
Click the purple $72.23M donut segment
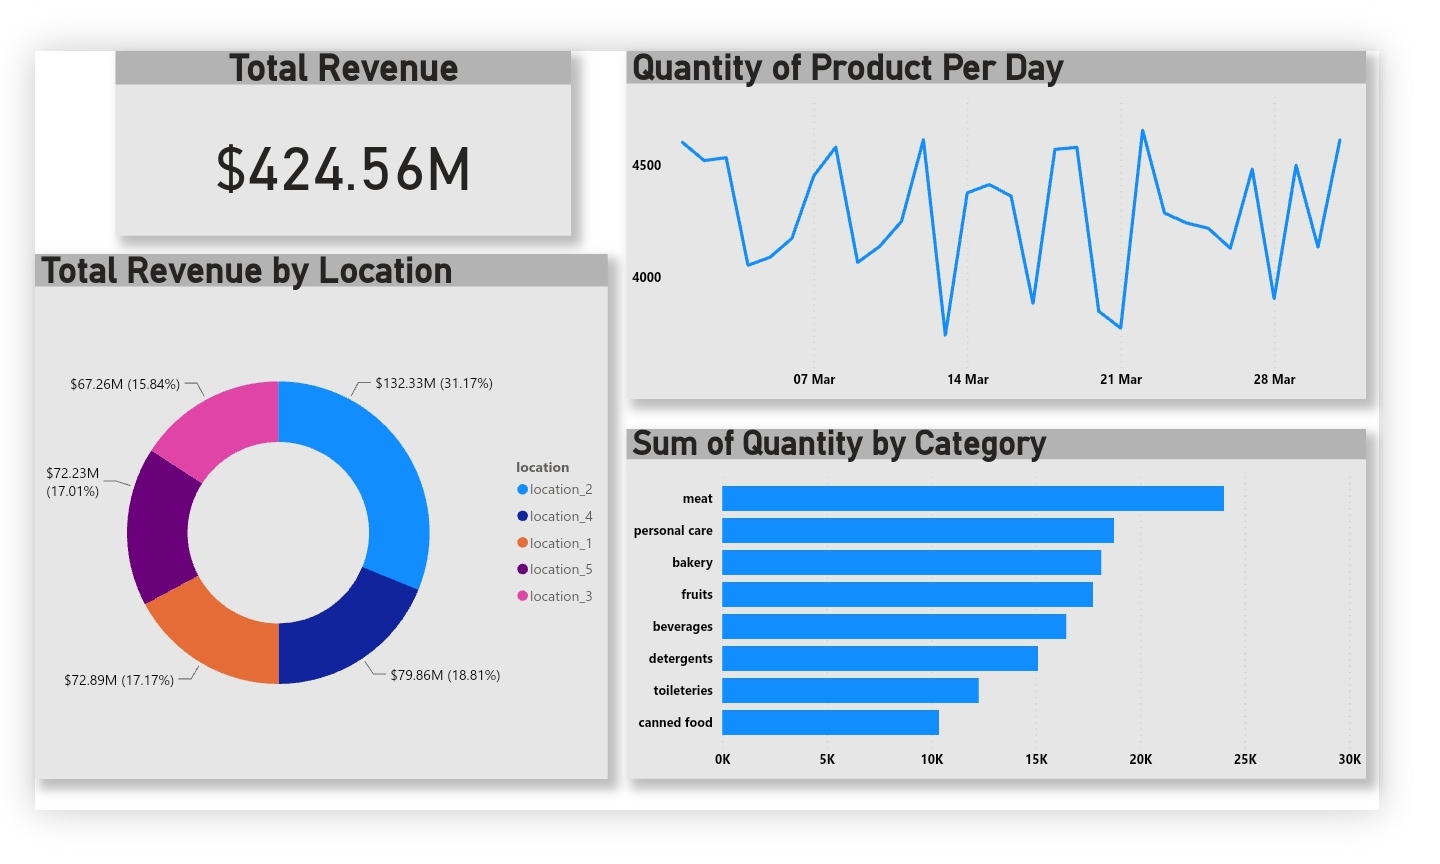pos(160,525)
